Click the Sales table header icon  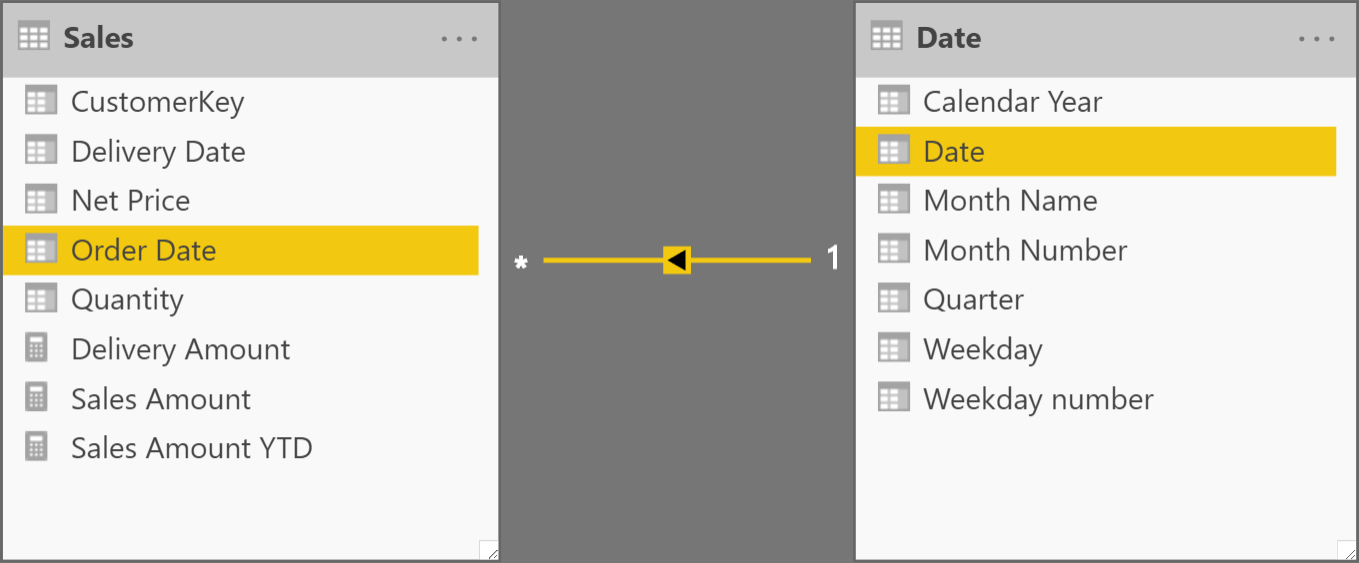pyautogui.click(x=34, y=38)
